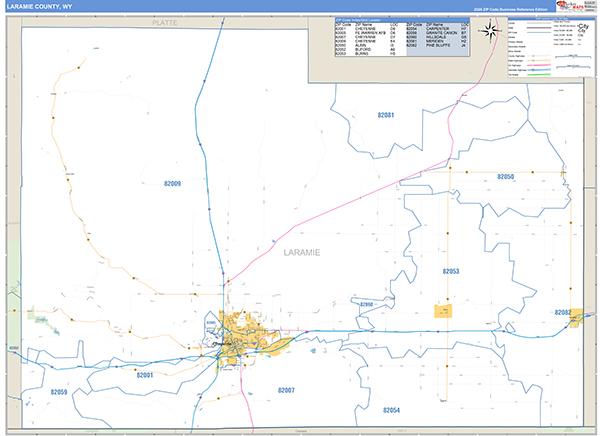Image resolution: width=600 pixels, height=436 pixels.
Task: Choose ZIP code 82007 label
Action: 286,389
